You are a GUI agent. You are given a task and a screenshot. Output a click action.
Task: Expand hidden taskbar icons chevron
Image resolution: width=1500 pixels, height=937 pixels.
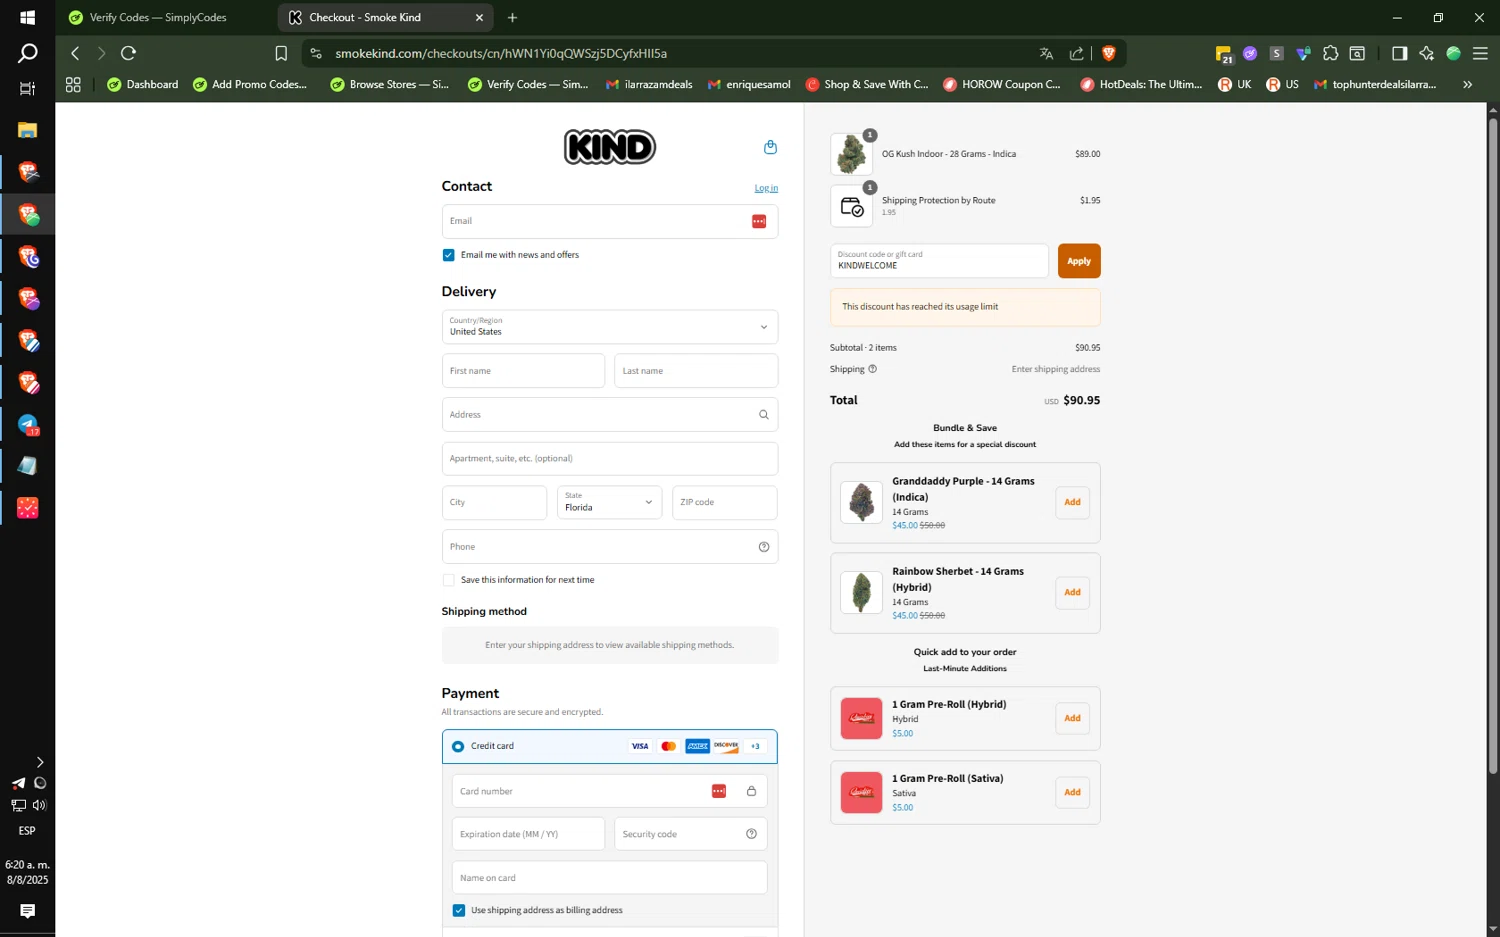[39, 762]
